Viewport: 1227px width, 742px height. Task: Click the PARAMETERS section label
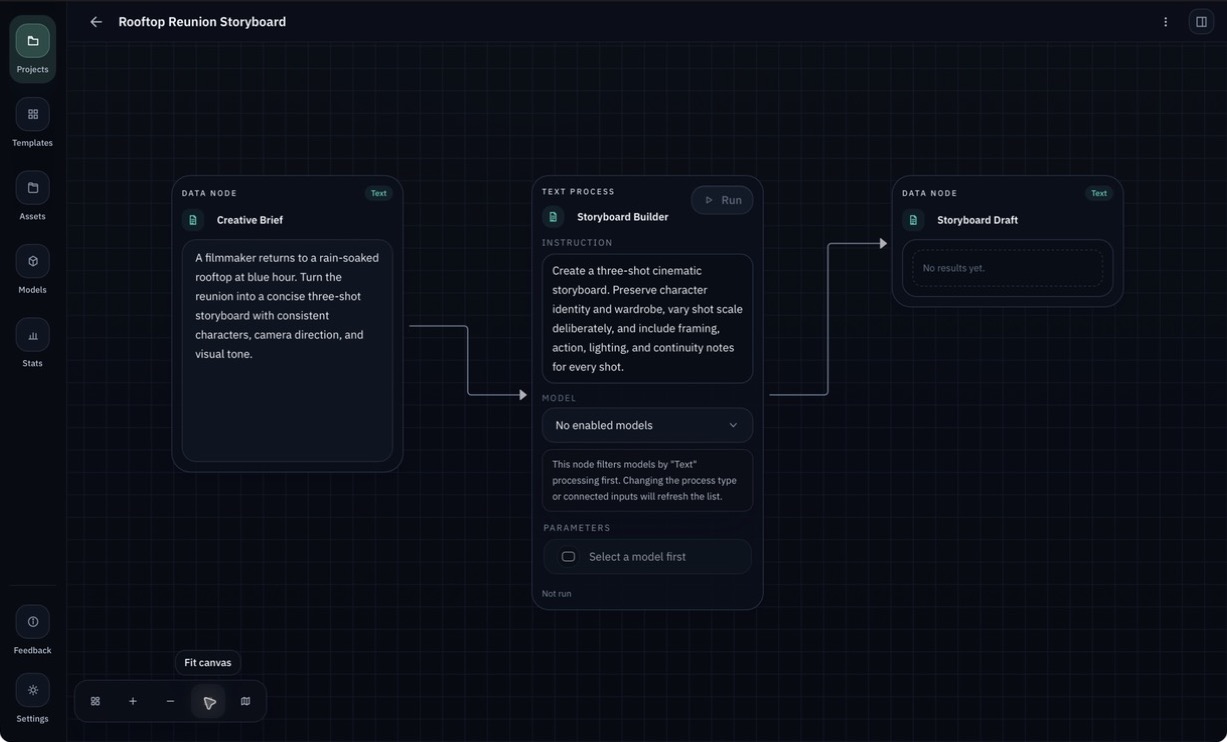point(577,528)
